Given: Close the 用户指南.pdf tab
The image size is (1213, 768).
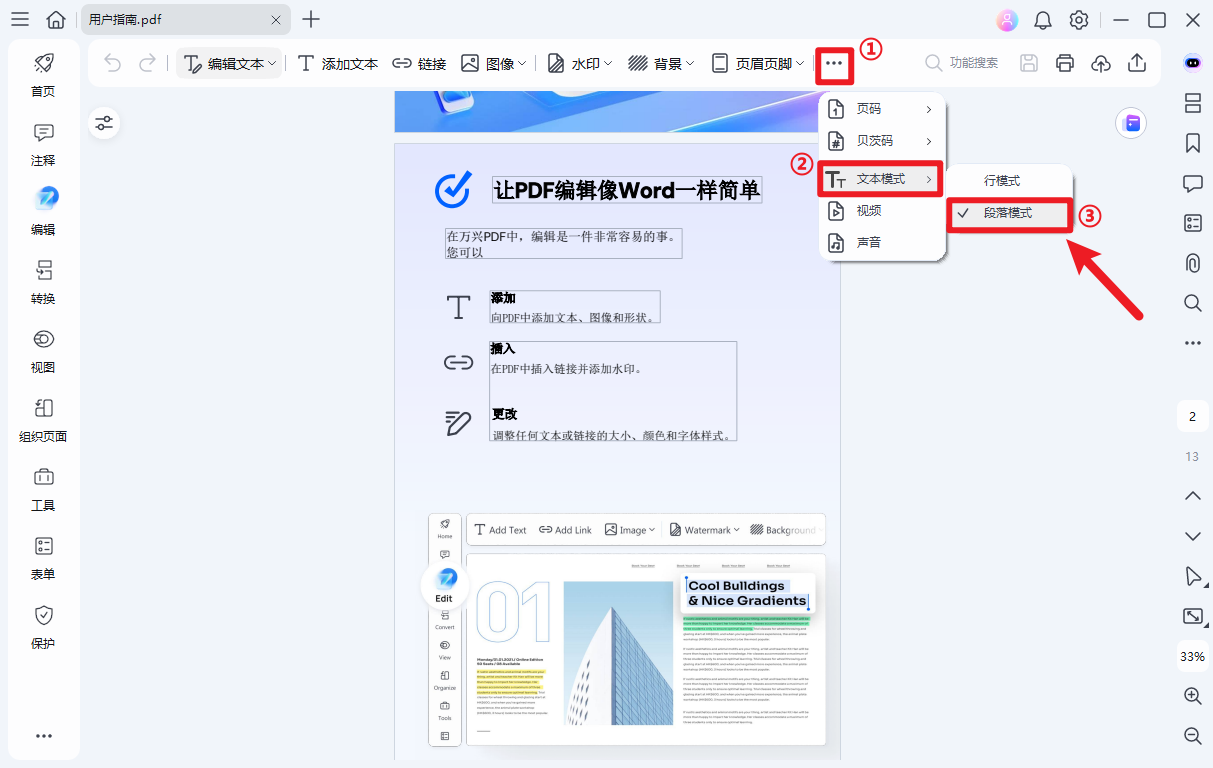Looking at the screenshot, I should [x=276, y=19].
